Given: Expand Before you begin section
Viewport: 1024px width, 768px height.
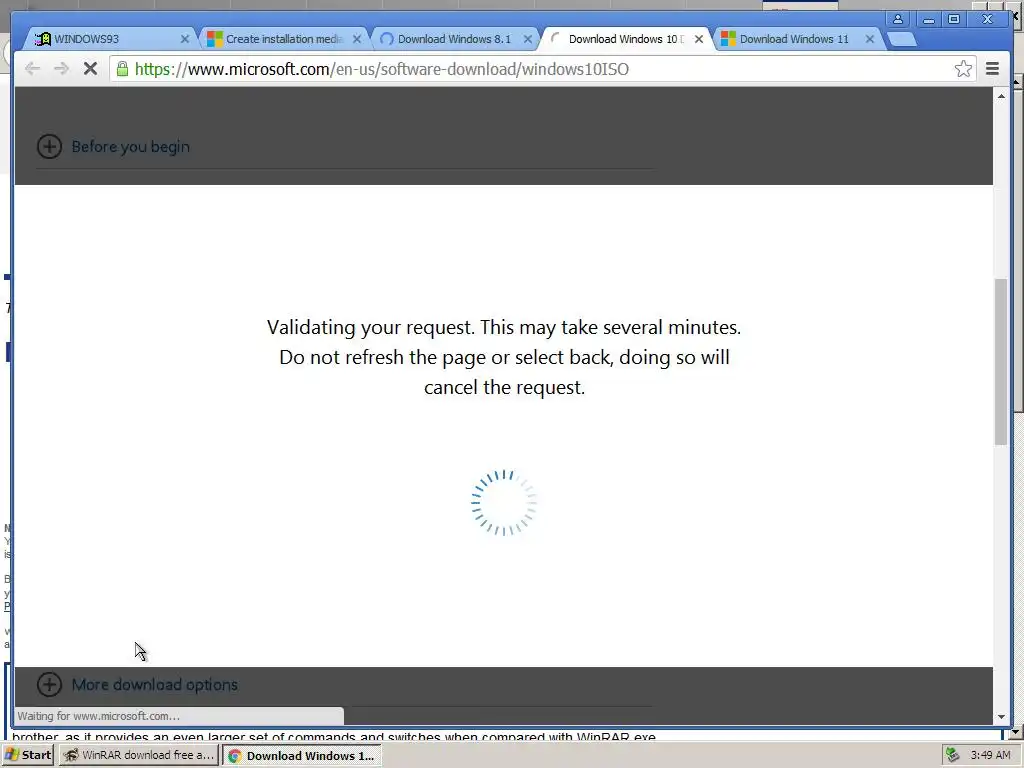Looking at the screenshot, I should tap(113, 146).
